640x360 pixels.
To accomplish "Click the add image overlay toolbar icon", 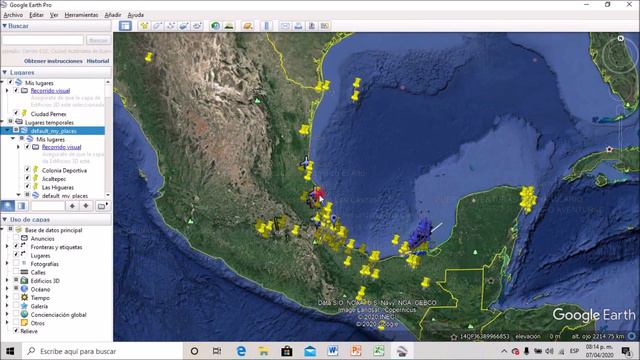I will click(184, 26).
